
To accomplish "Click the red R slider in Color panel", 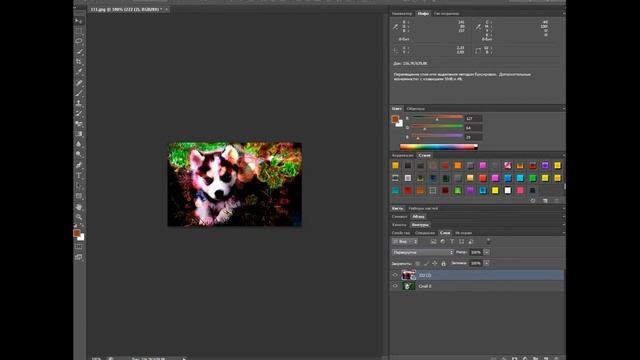I will [x=437, y=118].
